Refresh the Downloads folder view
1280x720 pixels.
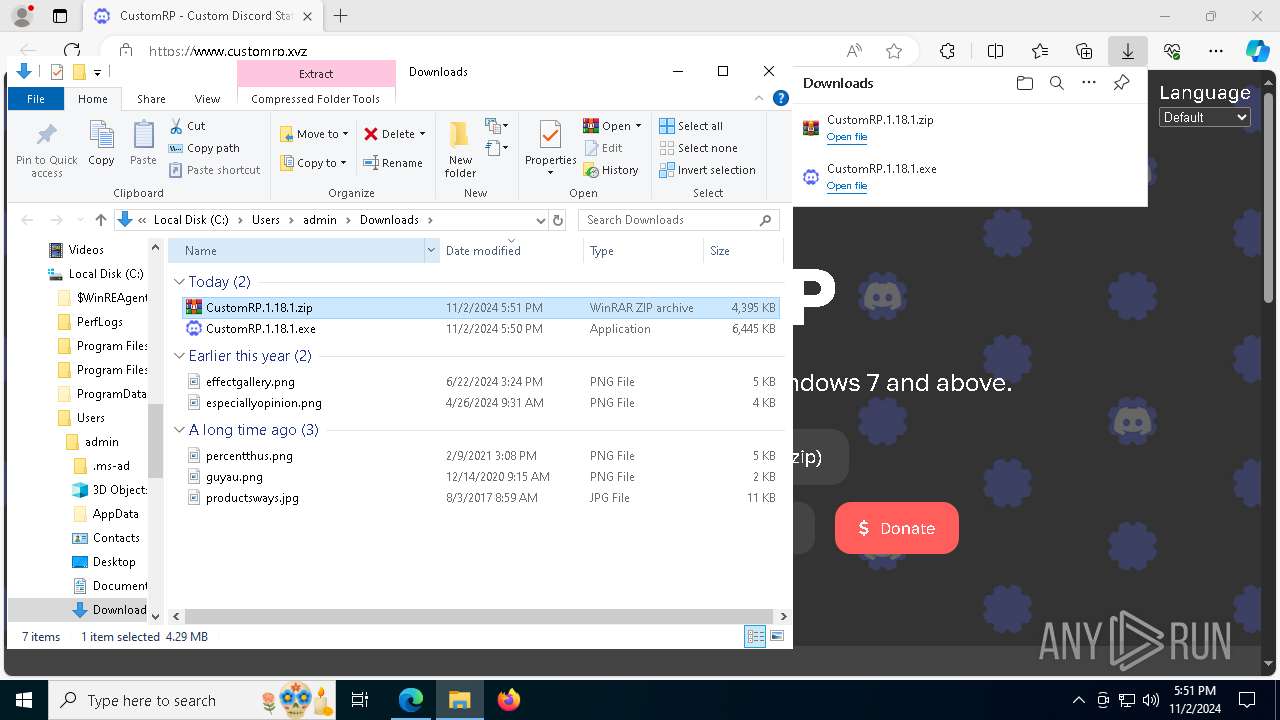[558, 220]
